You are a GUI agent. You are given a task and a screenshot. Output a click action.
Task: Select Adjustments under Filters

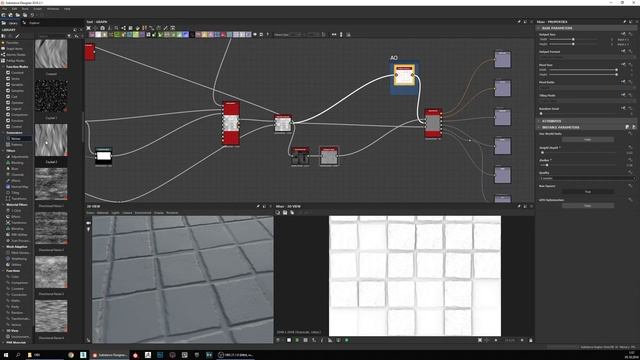click(x=20, y=157)
